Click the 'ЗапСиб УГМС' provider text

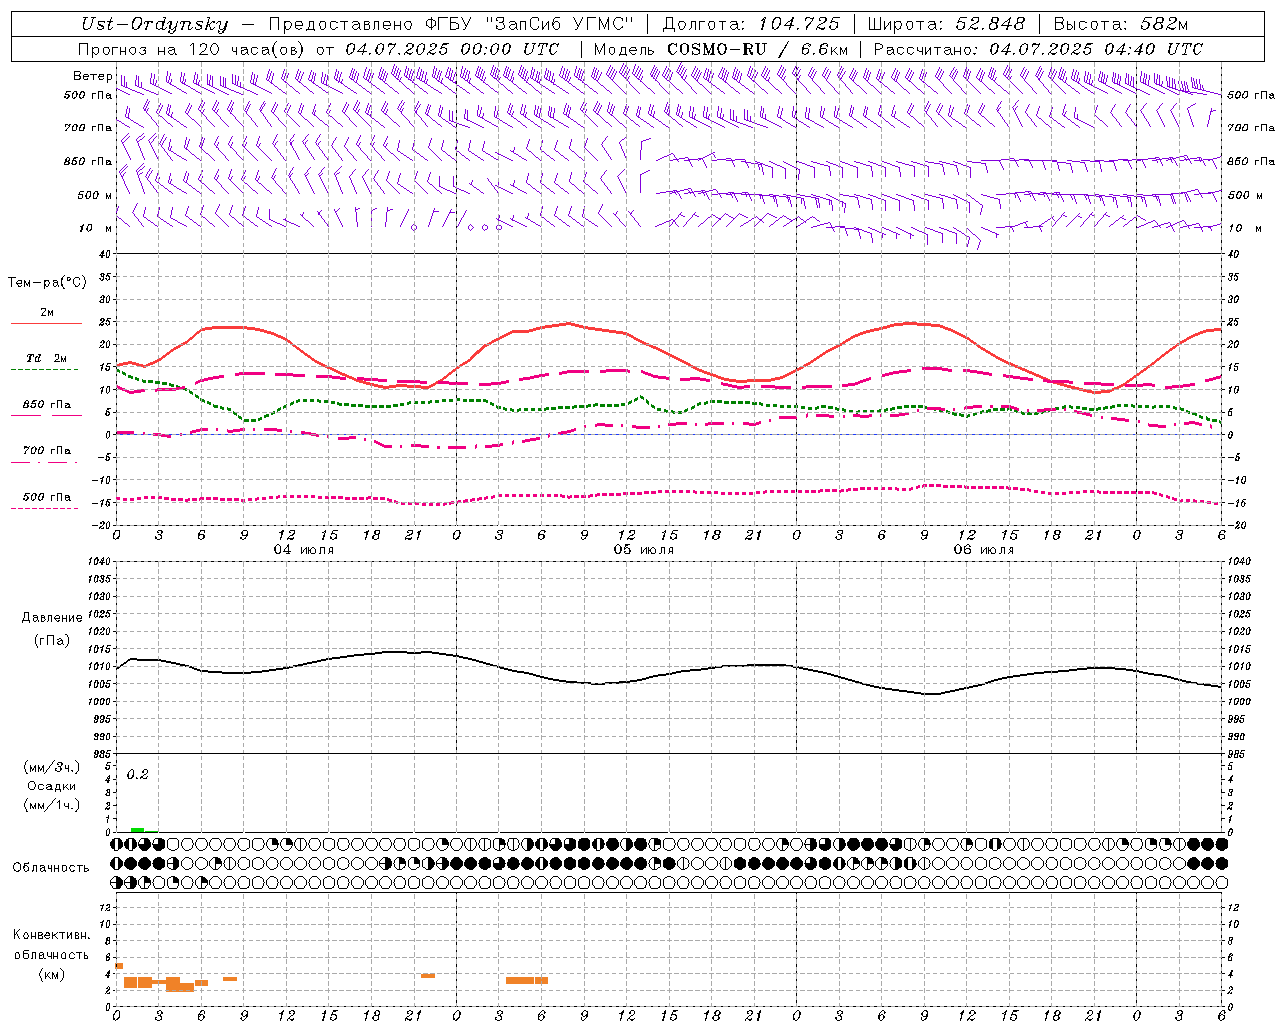[x=559, y=25]
